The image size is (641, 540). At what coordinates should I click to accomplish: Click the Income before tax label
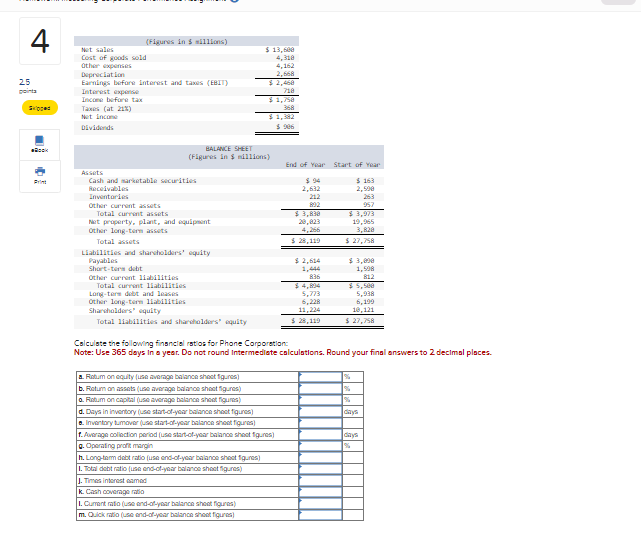coord(112,100)
